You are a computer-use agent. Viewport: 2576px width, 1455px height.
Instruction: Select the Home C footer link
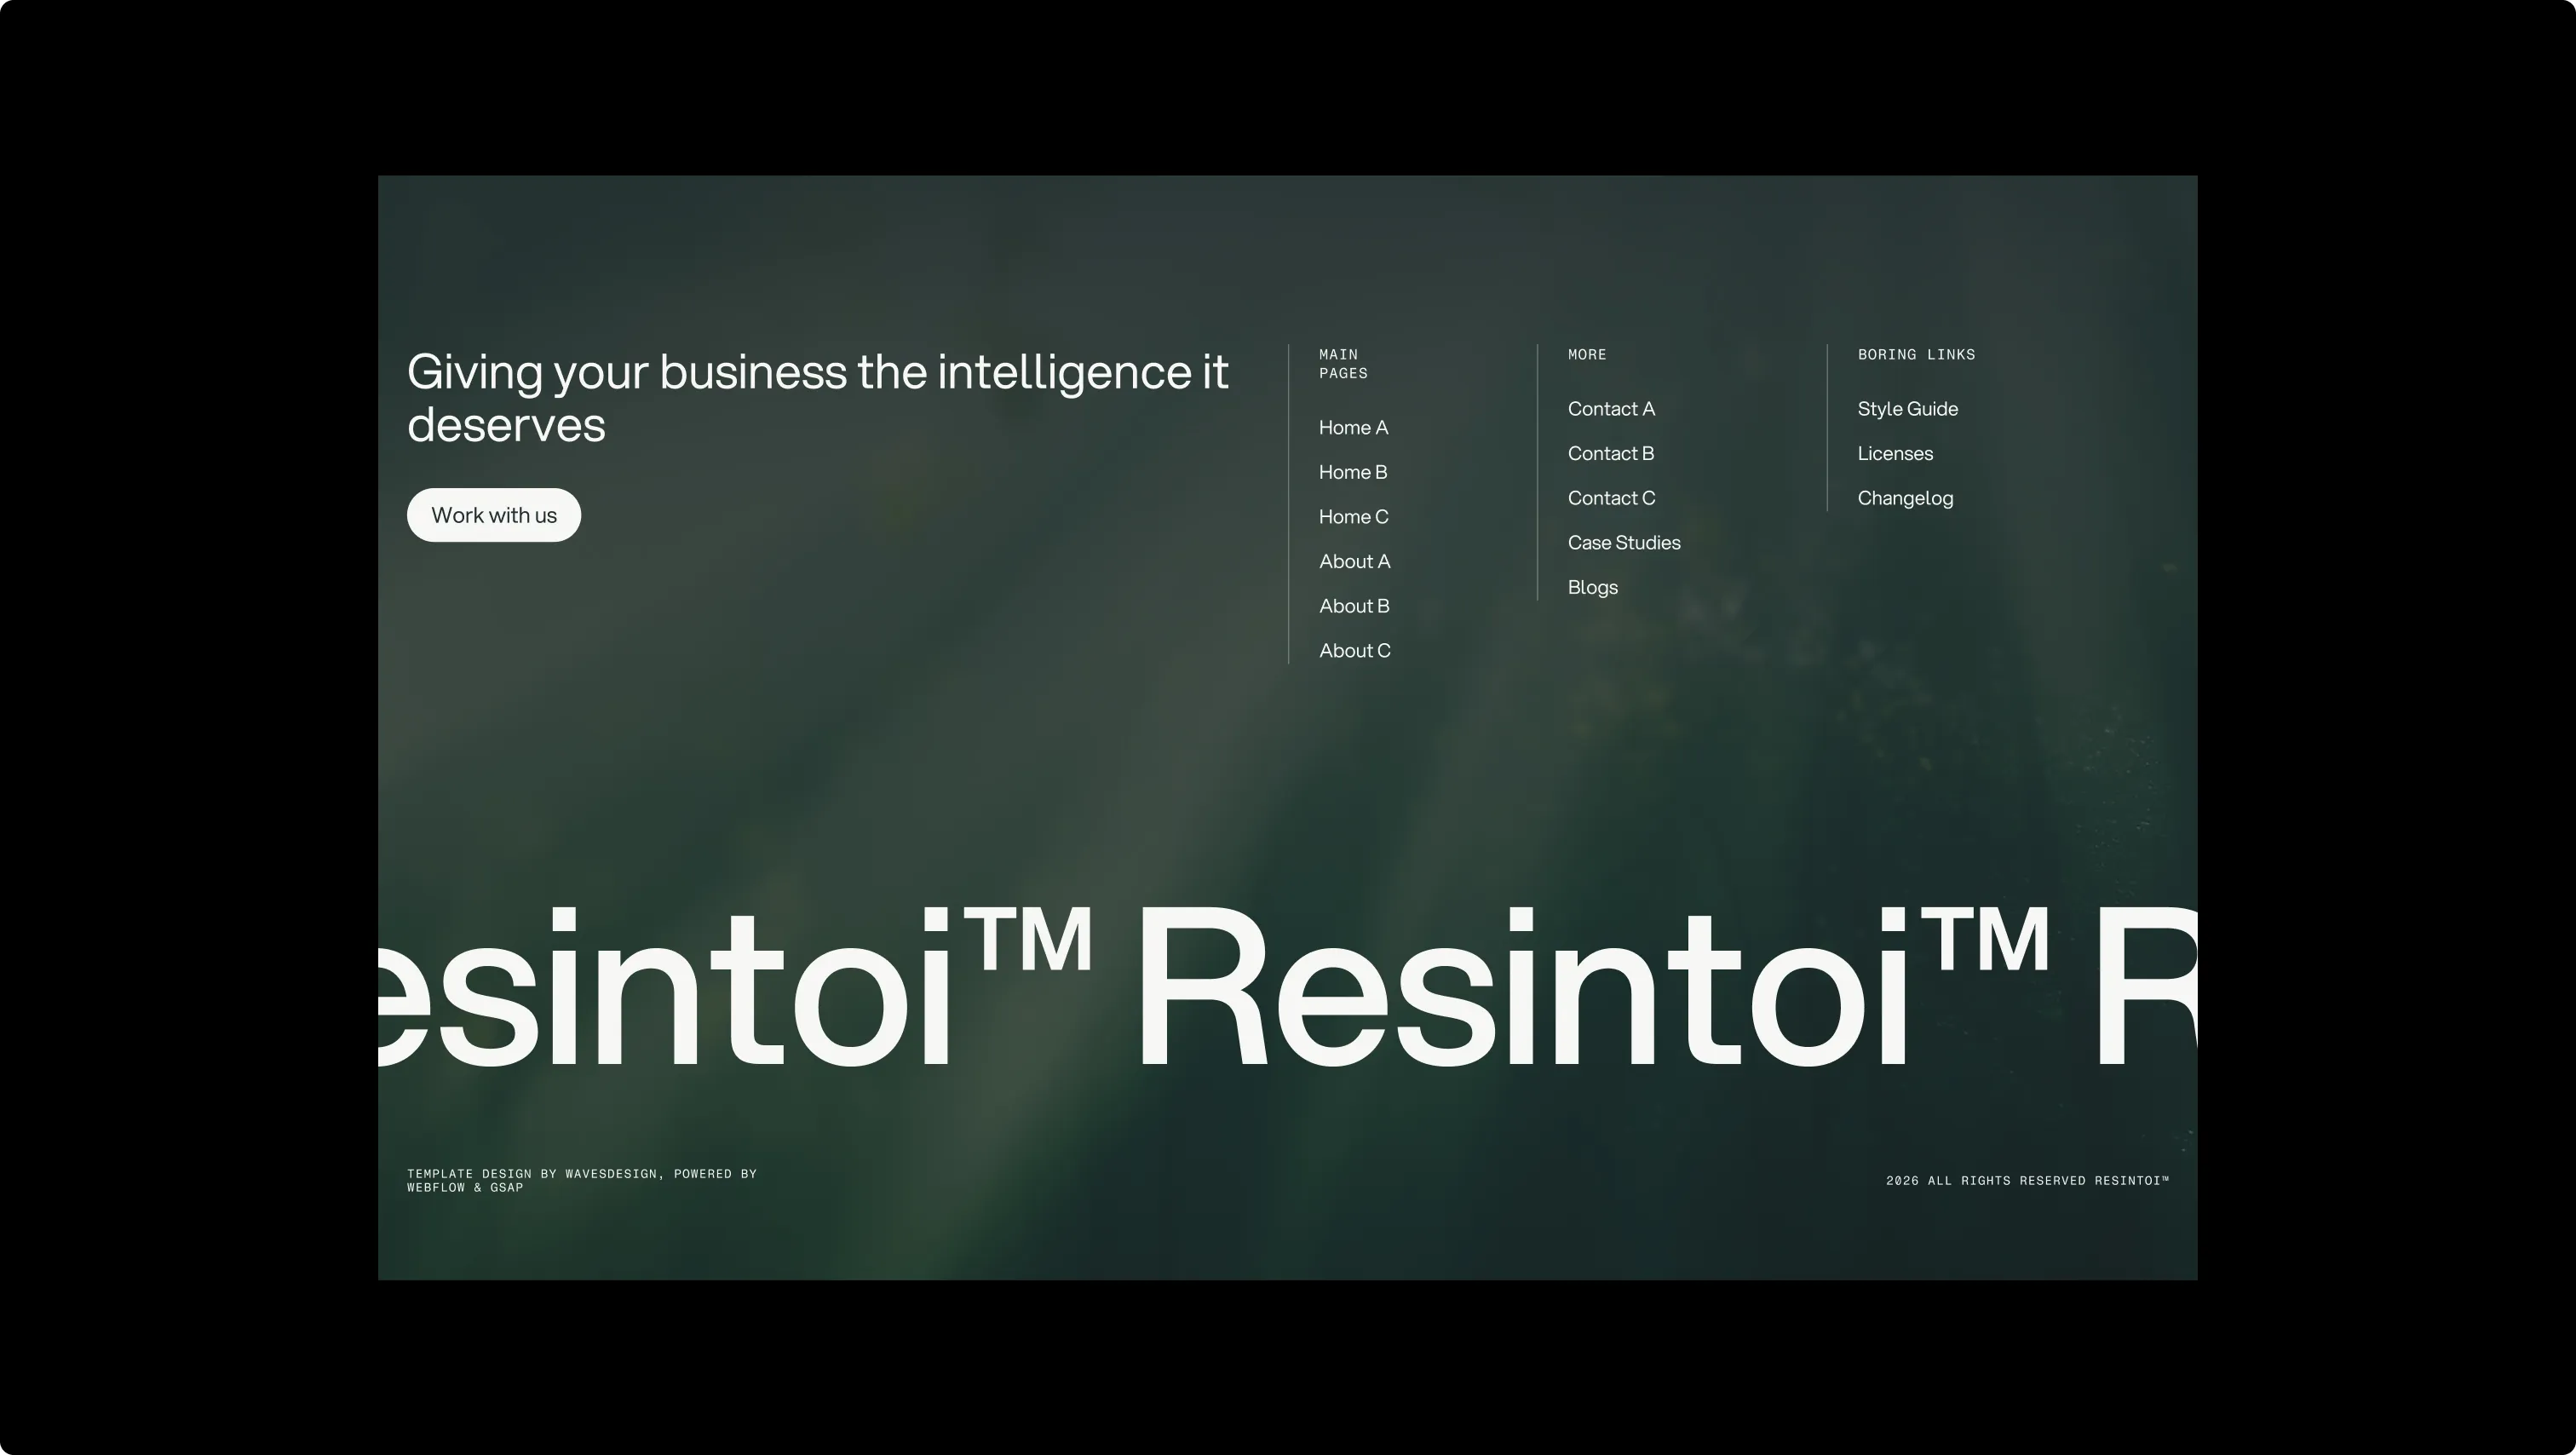(x=1353, y=517)
